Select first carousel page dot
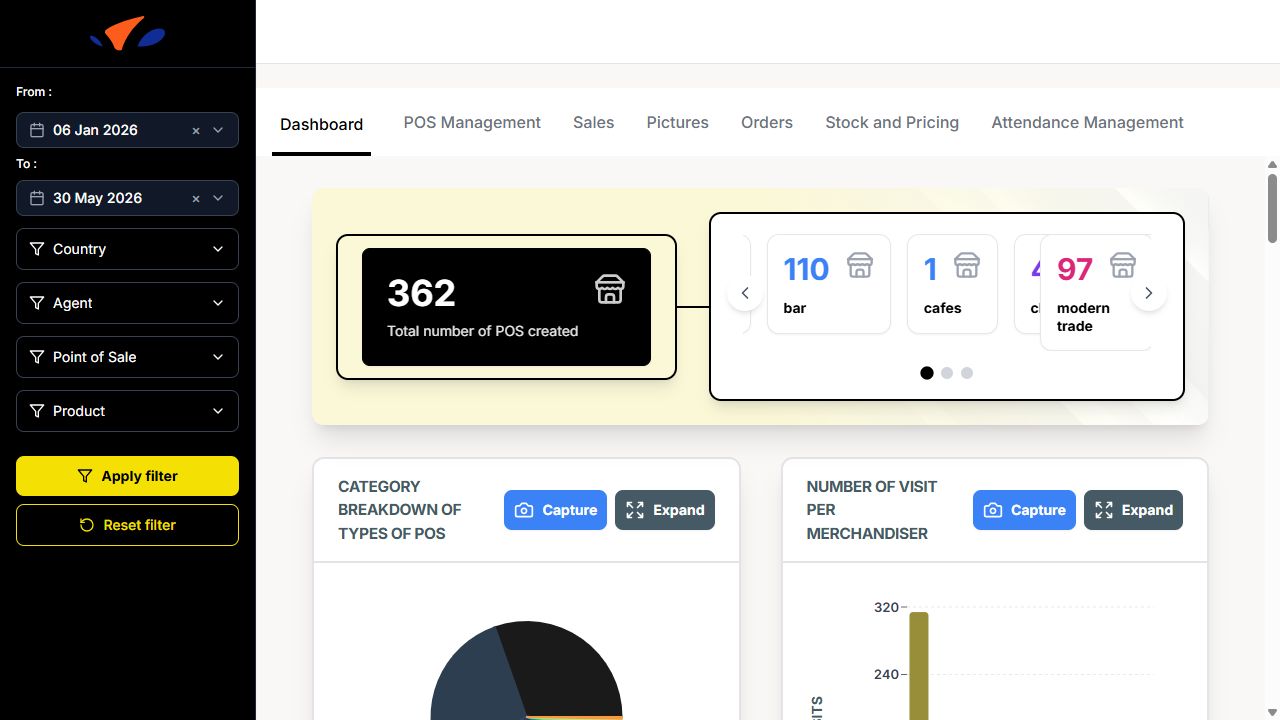The height and width of the screenshot is (720, 1280). tap(927, 373)
